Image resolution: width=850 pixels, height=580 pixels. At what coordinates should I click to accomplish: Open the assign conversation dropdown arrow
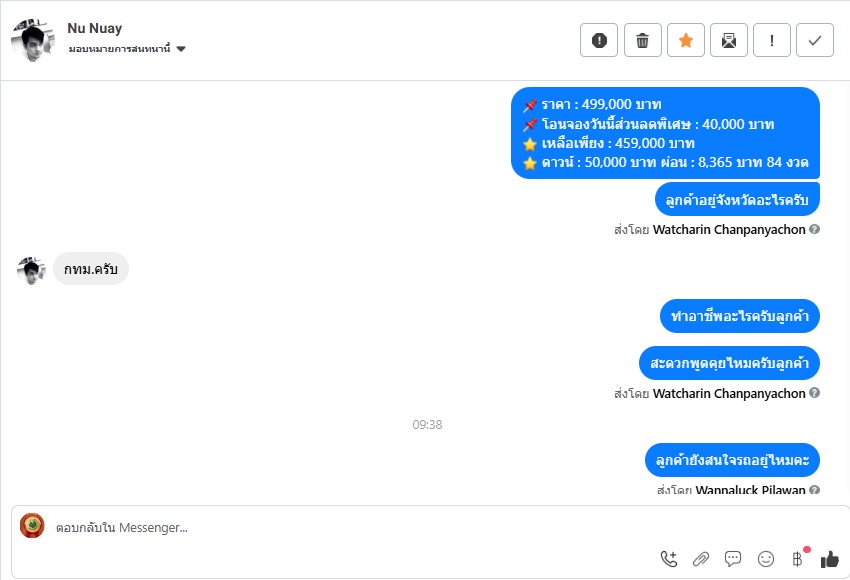(181, 49)
